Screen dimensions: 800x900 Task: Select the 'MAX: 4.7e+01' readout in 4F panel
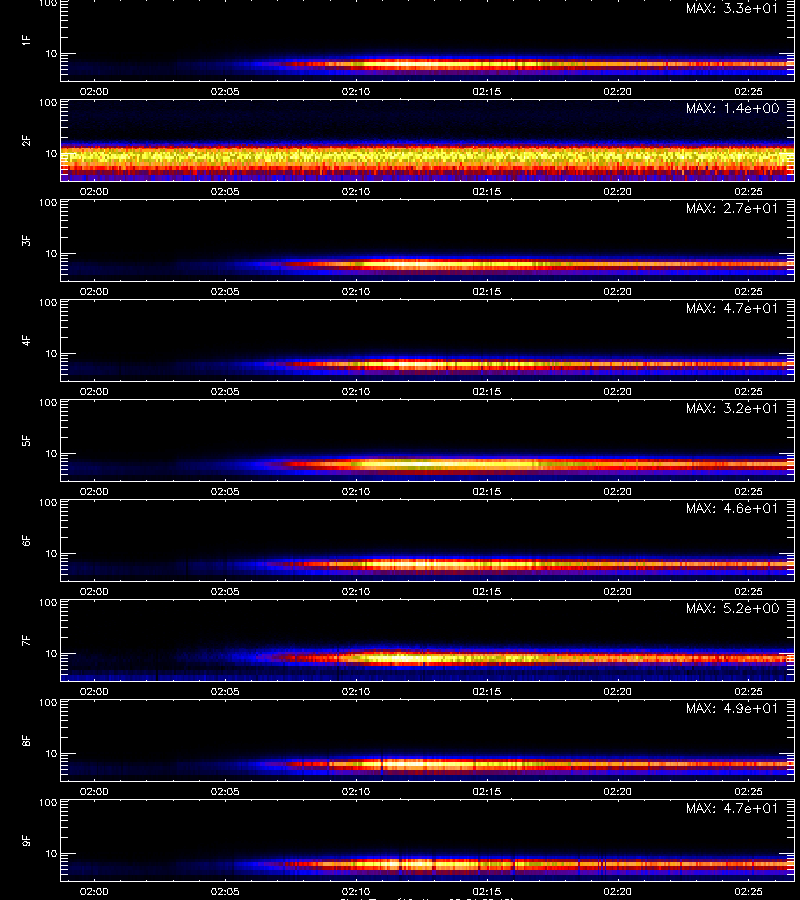point(732,308)
